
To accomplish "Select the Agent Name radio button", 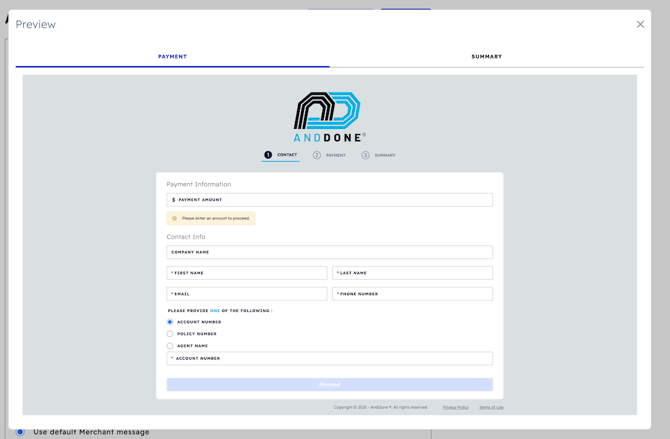I will click(x=170, y=346).
